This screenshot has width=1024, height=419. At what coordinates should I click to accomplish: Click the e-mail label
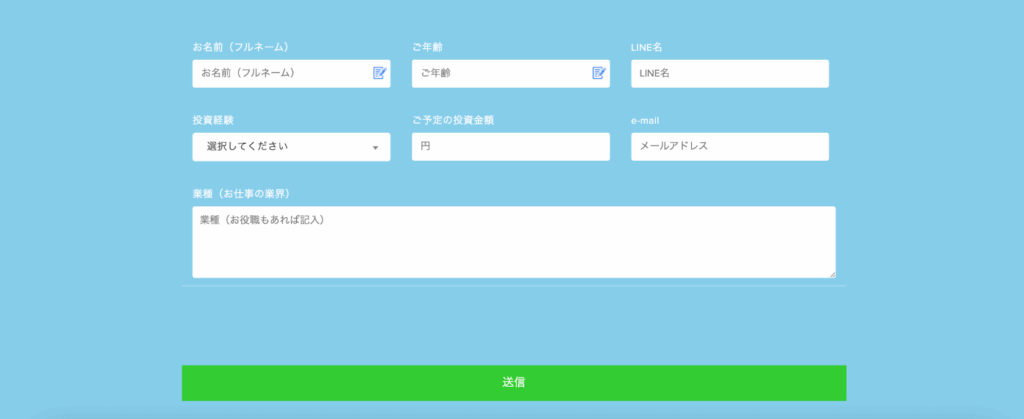tap(645, 120)
